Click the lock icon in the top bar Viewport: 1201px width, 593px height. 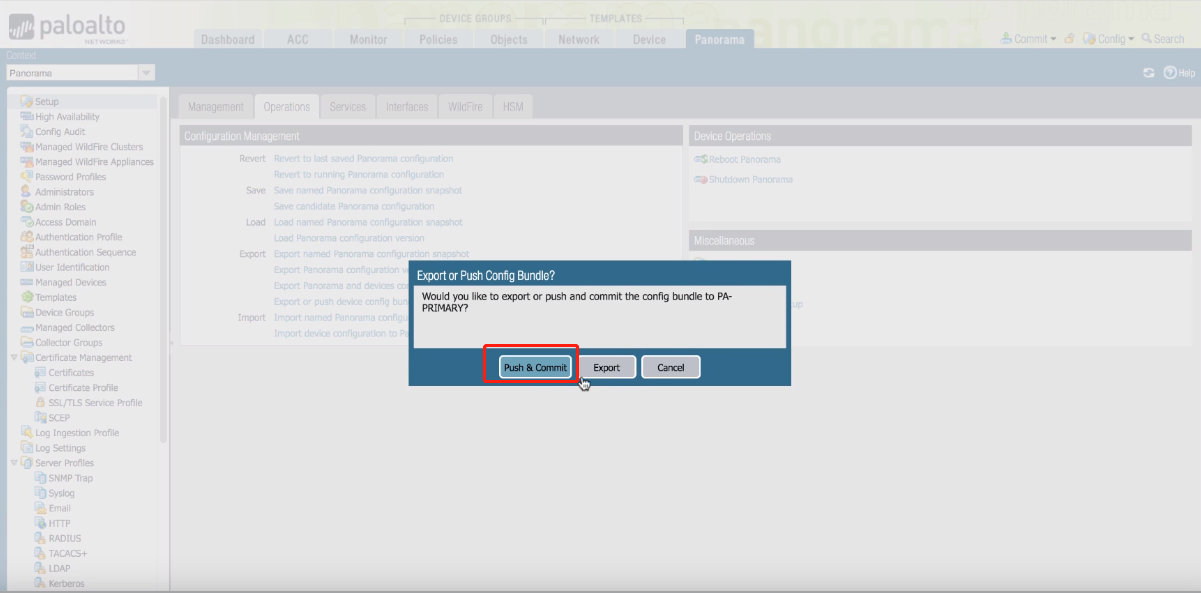(x=1069, y=39)
